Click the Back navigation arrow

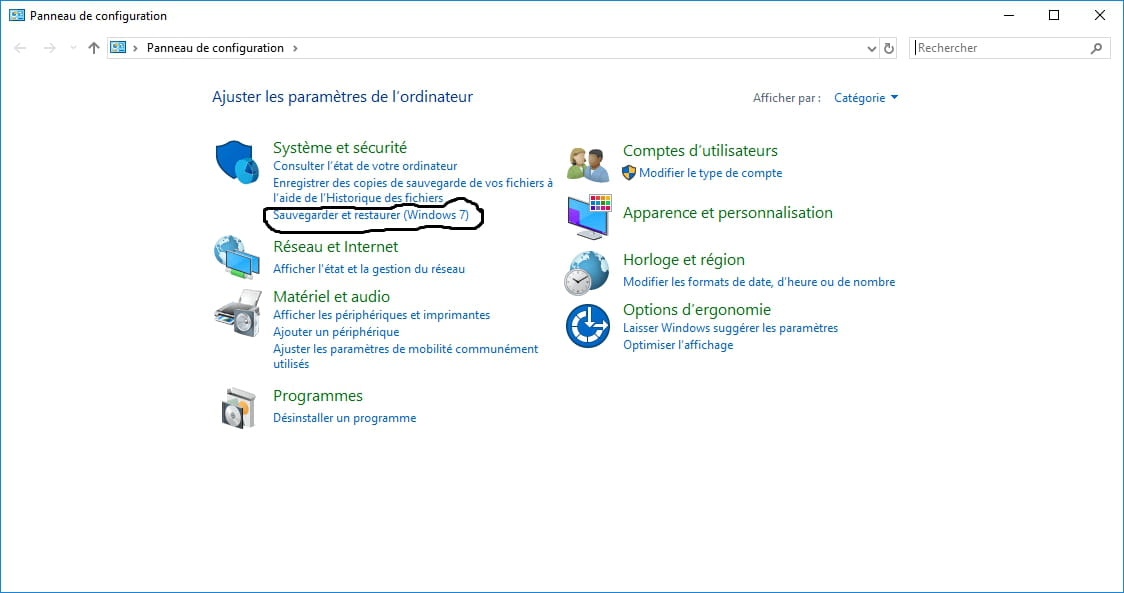pyautogui.click(x=20, y=48)
